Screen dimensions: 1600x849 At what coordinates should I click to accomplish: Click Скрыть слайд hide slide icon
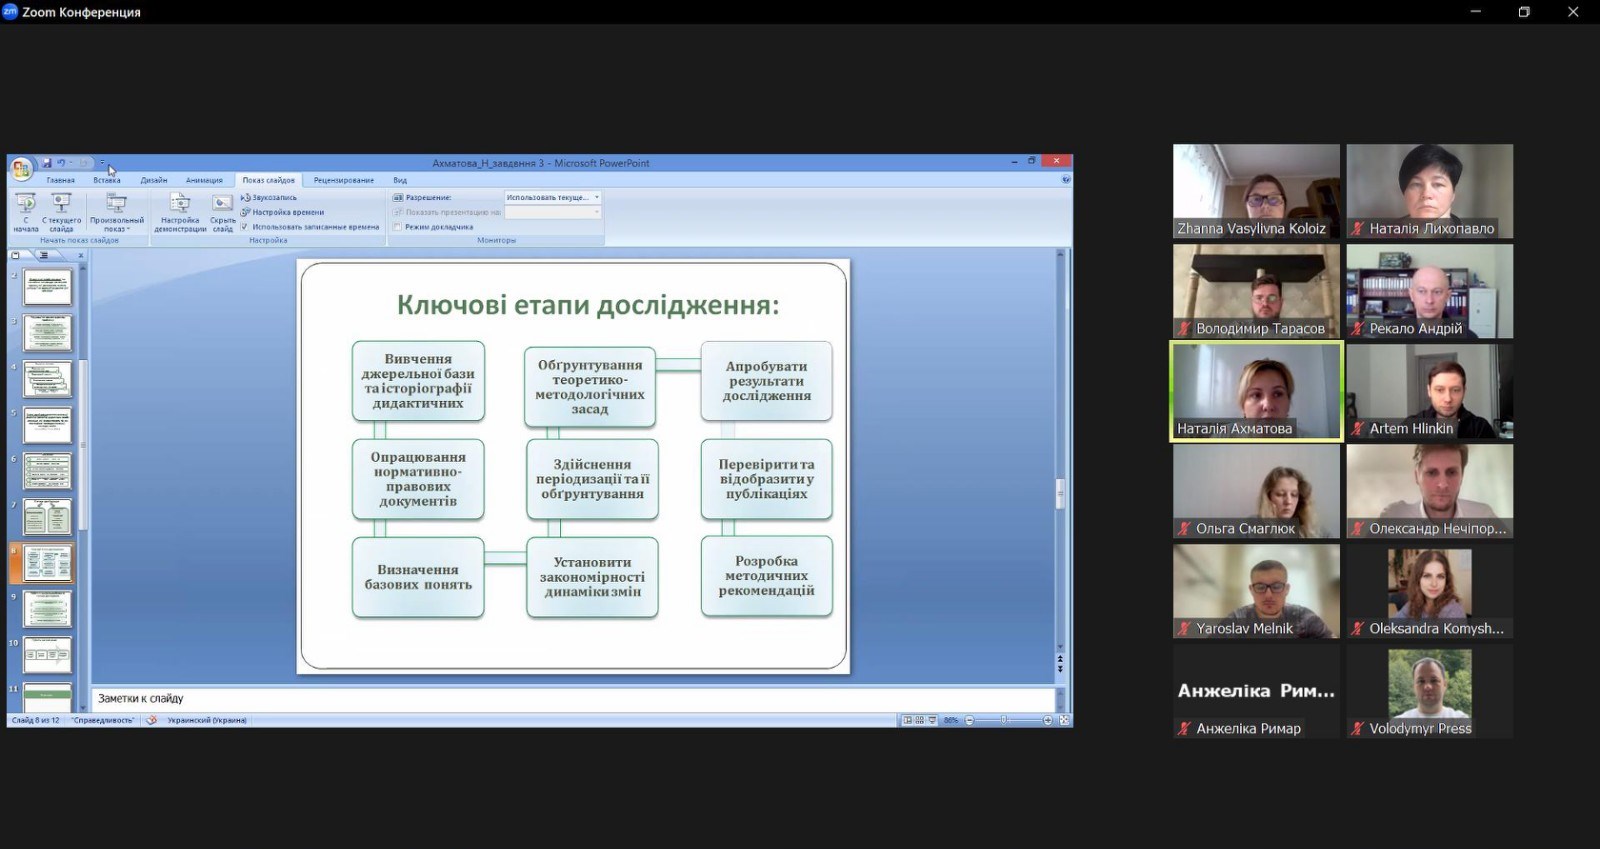[x=223, y=212]
